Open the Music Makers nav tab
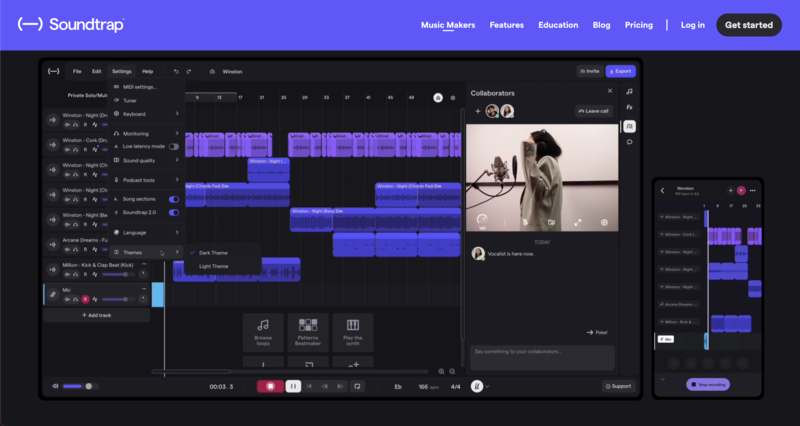The image size is (800, 426). [x=447, y=25]
